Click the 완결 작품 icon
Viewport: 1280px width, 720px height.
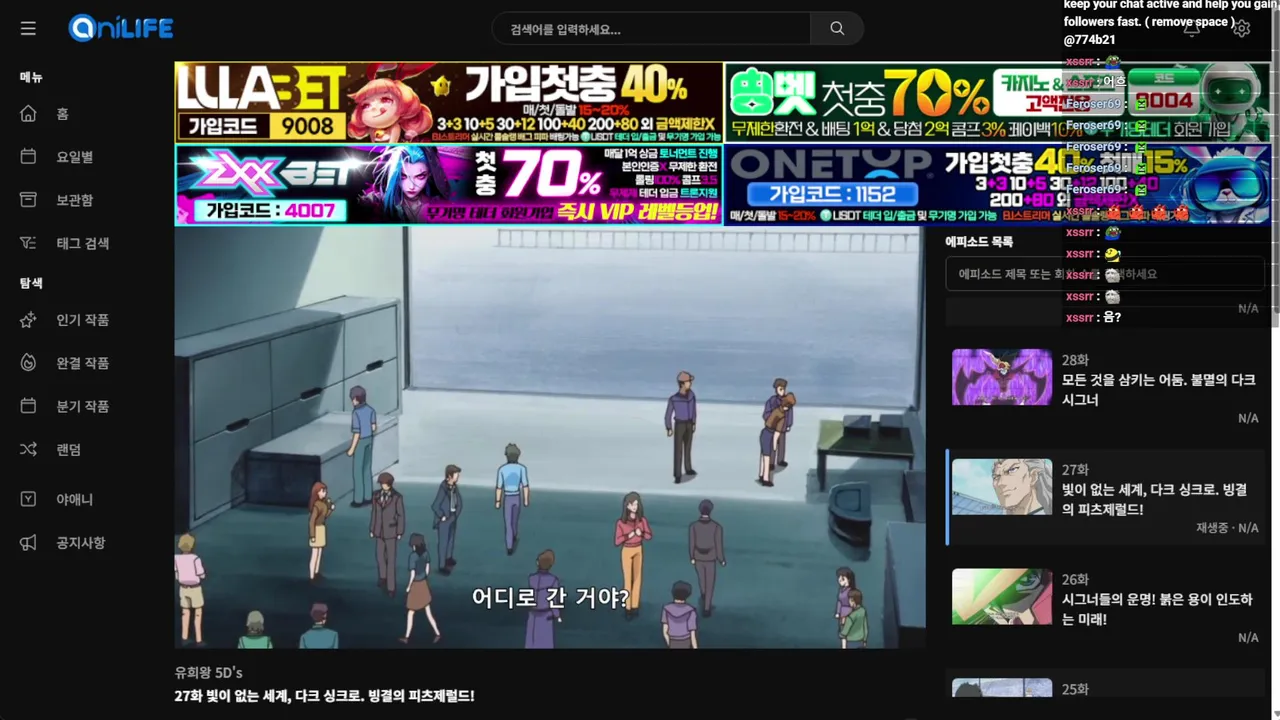point(28,363)
